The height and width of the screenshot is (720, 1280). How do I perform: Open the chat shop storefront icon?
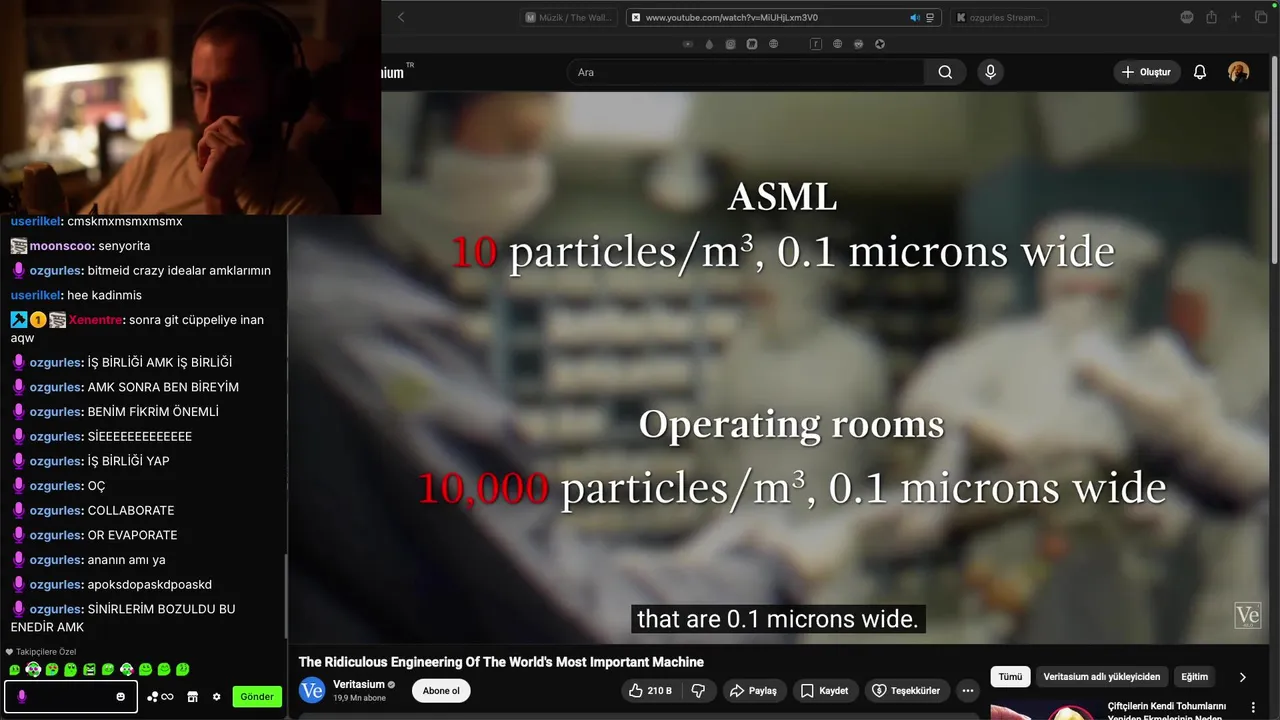[x=193, y=697]
